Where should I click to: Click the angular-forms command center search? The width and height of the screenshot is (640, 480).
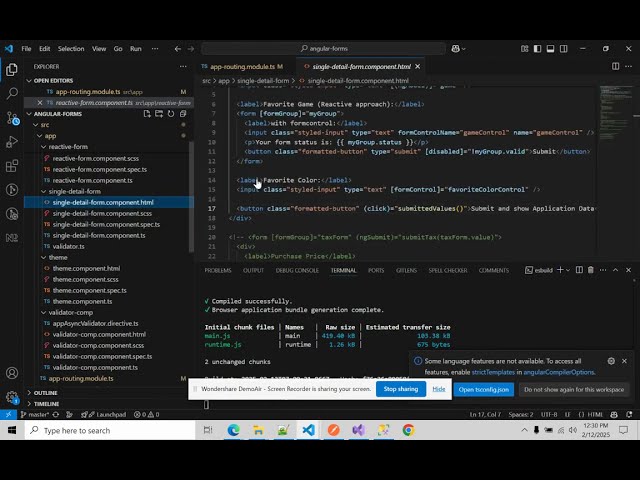(x=323, y=49)
